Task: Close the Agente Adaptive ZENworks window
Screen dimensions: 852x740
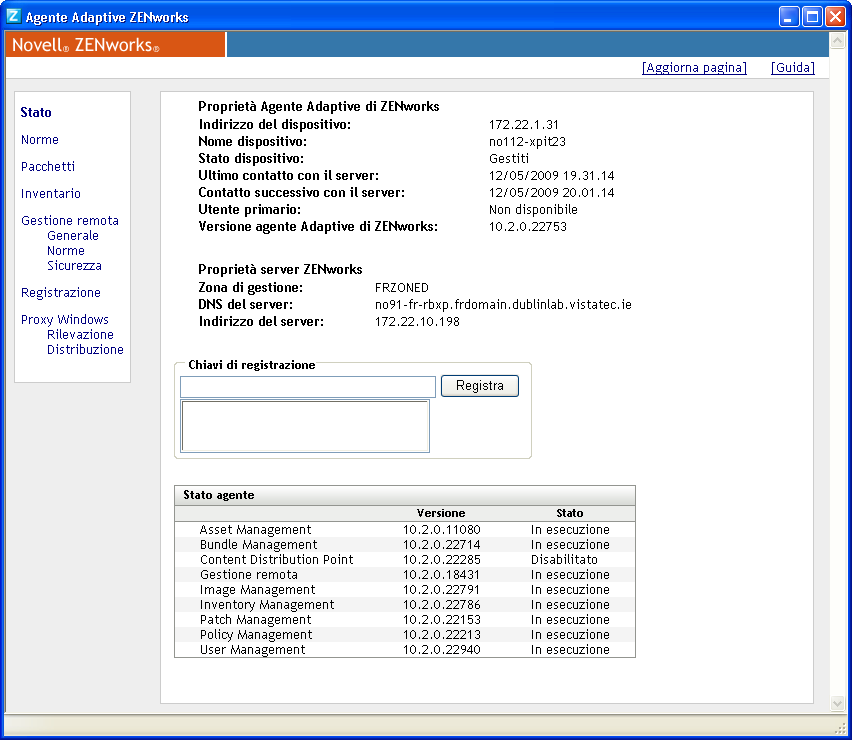Action: (836, 16)
